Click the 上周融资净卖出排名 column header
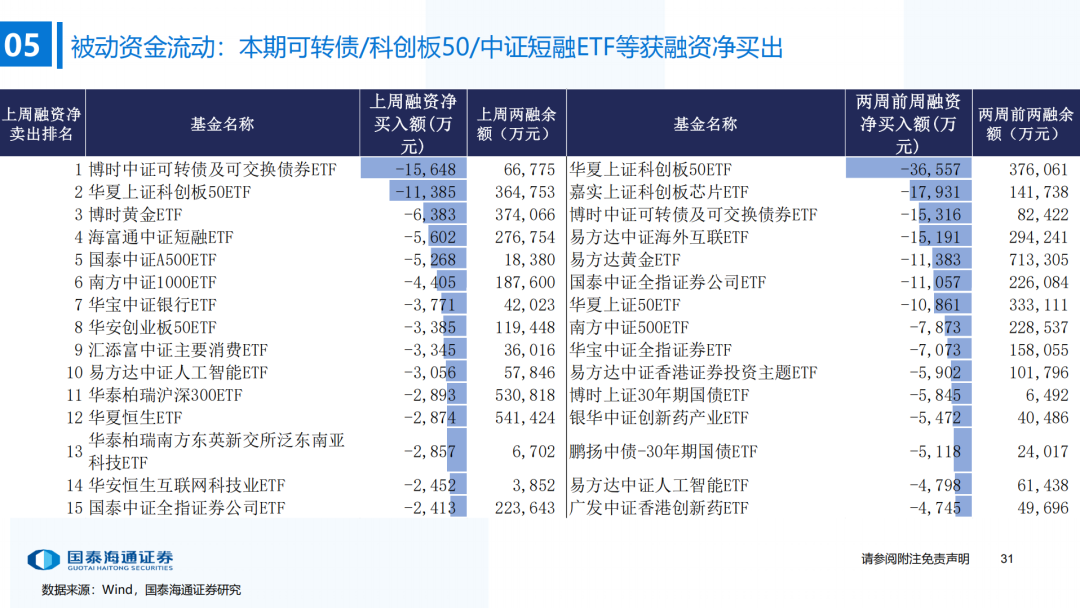This screenshot has width=1080, height=608. (42, 124)
